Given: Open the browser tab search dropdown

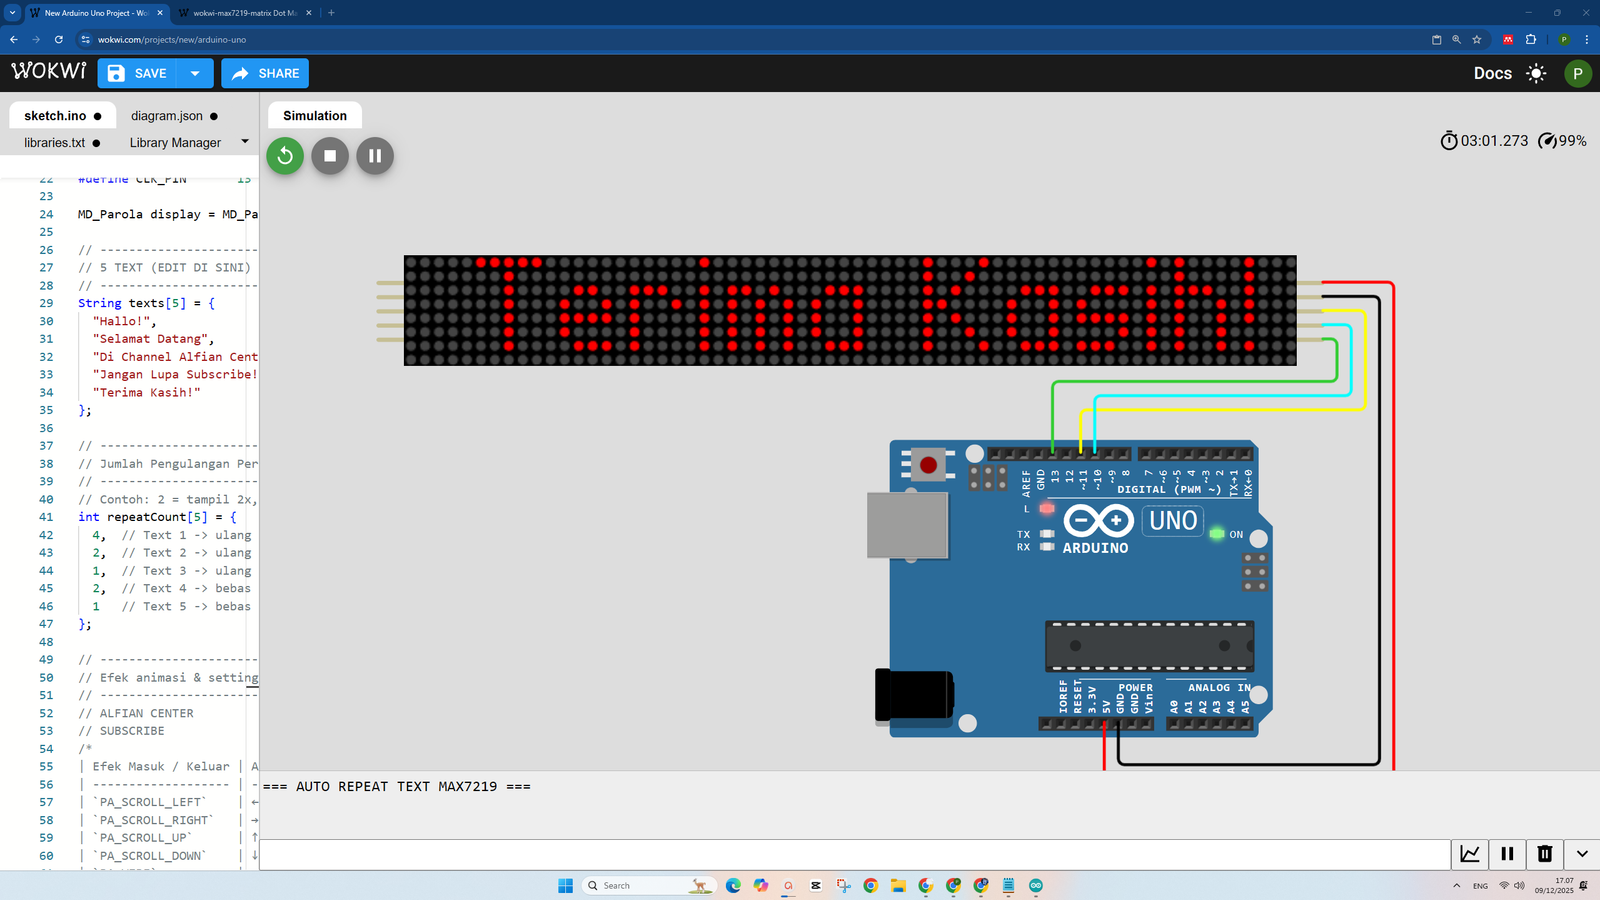Looking at the screenshot, I should pos(12,13).
